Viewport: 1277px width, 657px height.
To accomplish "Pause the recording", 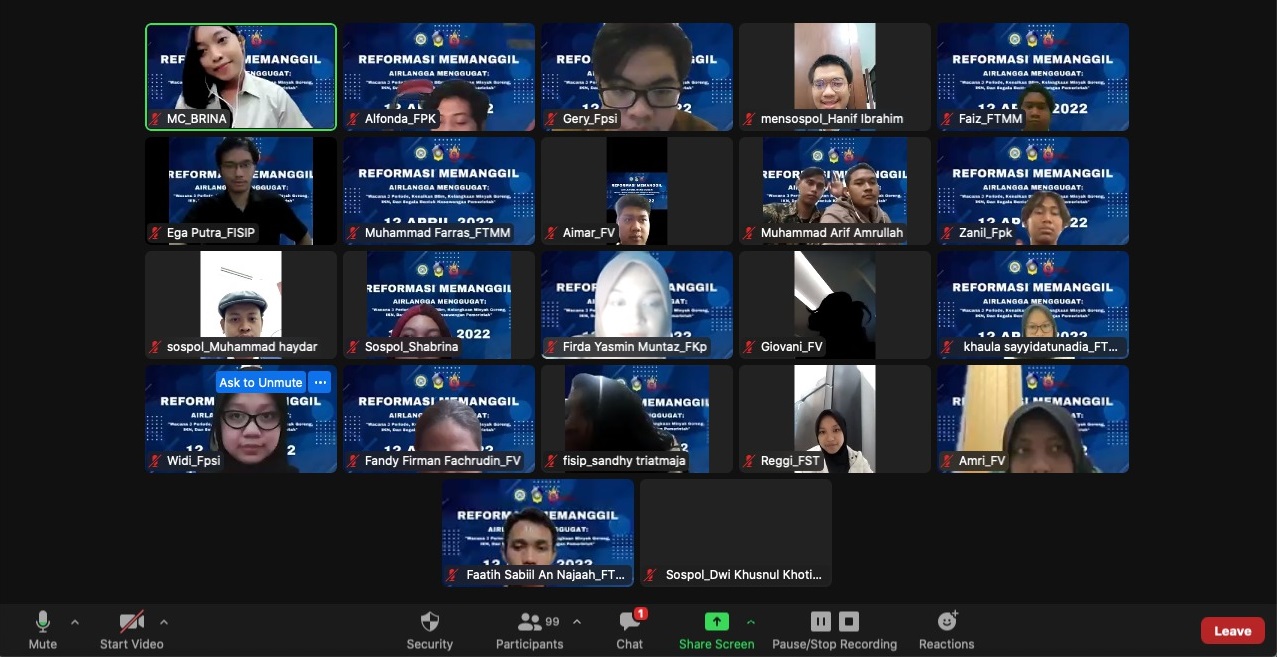I will (820, 622).
